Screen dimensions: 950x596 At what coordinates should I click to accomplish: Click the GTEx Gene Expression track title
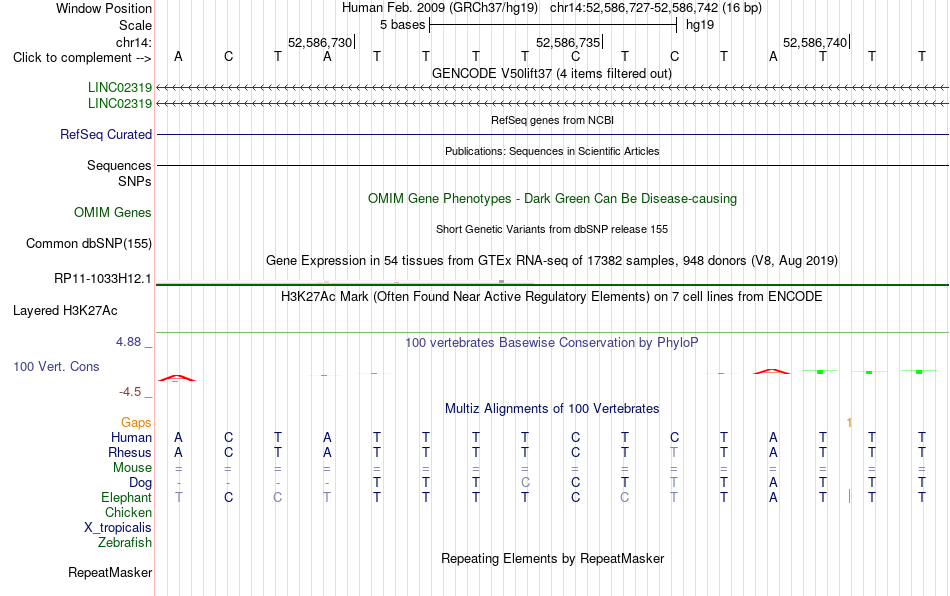point(552,260)
